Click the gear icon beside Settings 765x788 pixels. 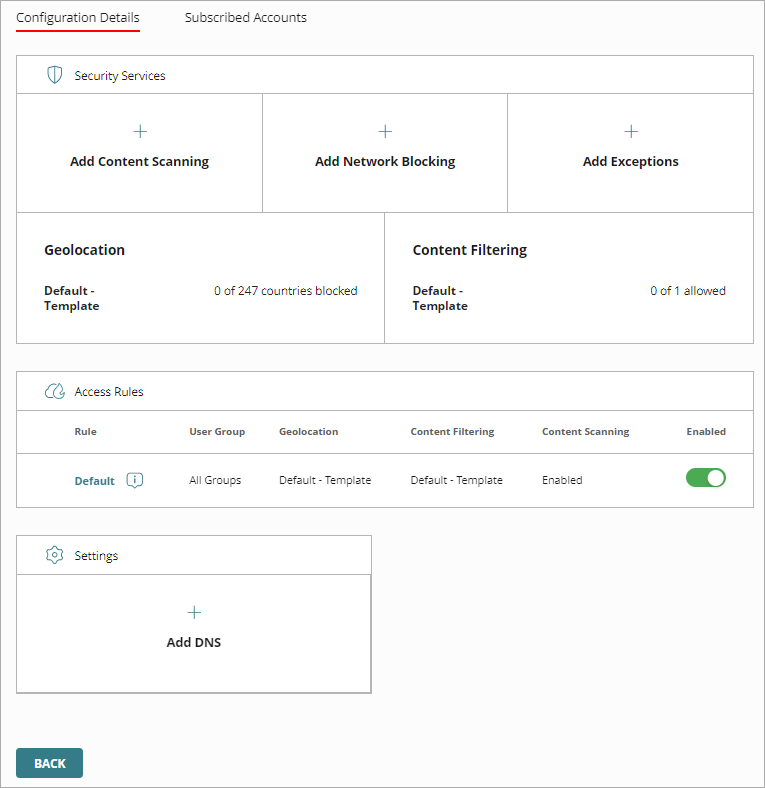55,555
